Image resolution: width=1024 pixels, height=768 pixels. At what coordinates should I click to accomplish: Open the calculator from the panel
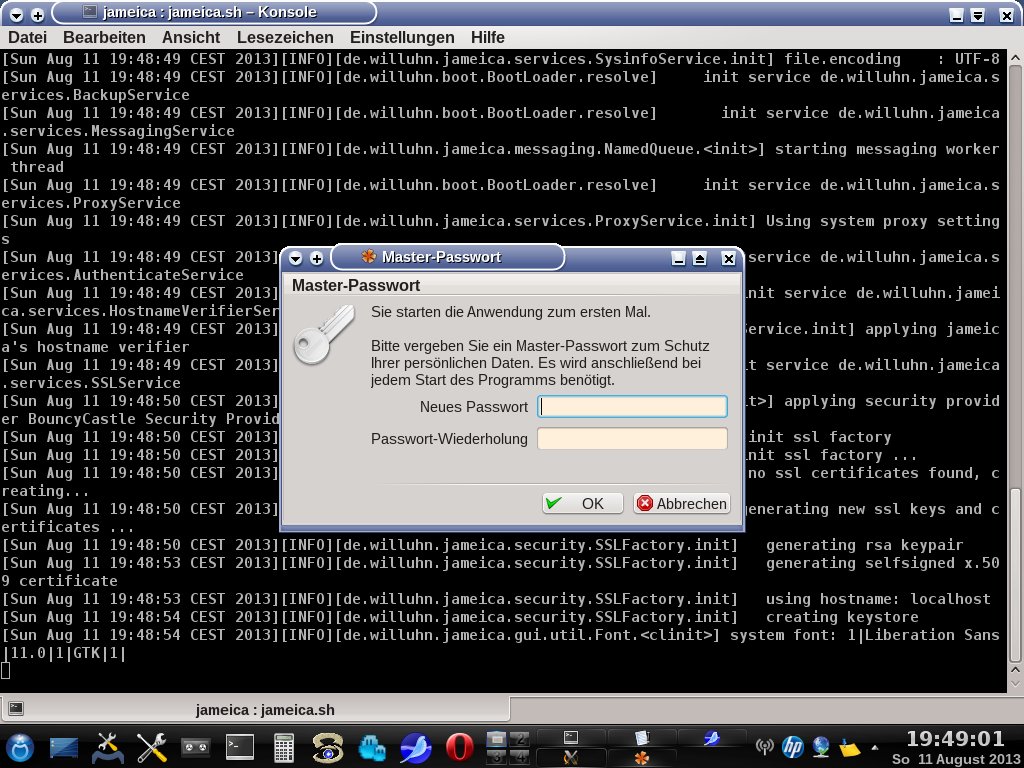(283, 747)
